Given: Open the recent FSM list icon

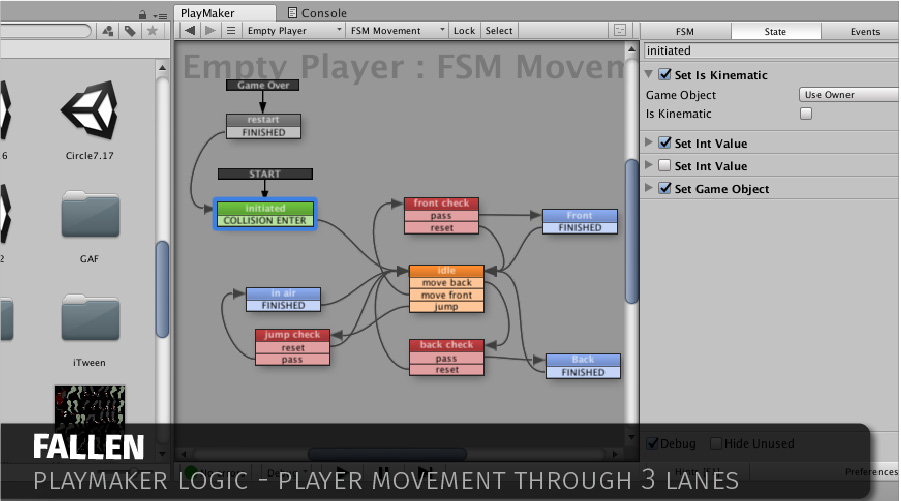Looking at the screenshot, I should pos(231,31).
